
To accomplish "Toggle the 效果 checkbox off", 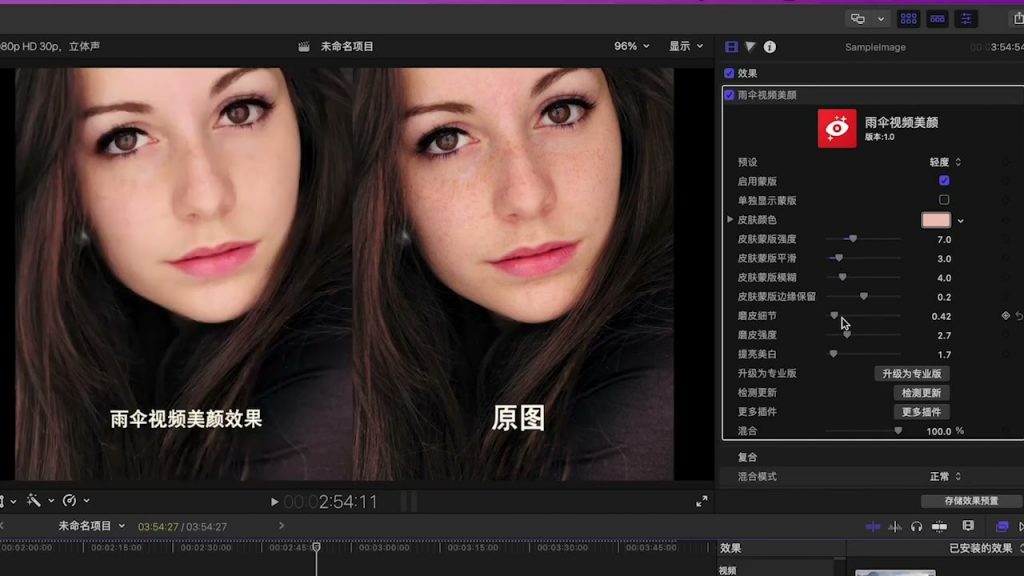I will (729, 72).
